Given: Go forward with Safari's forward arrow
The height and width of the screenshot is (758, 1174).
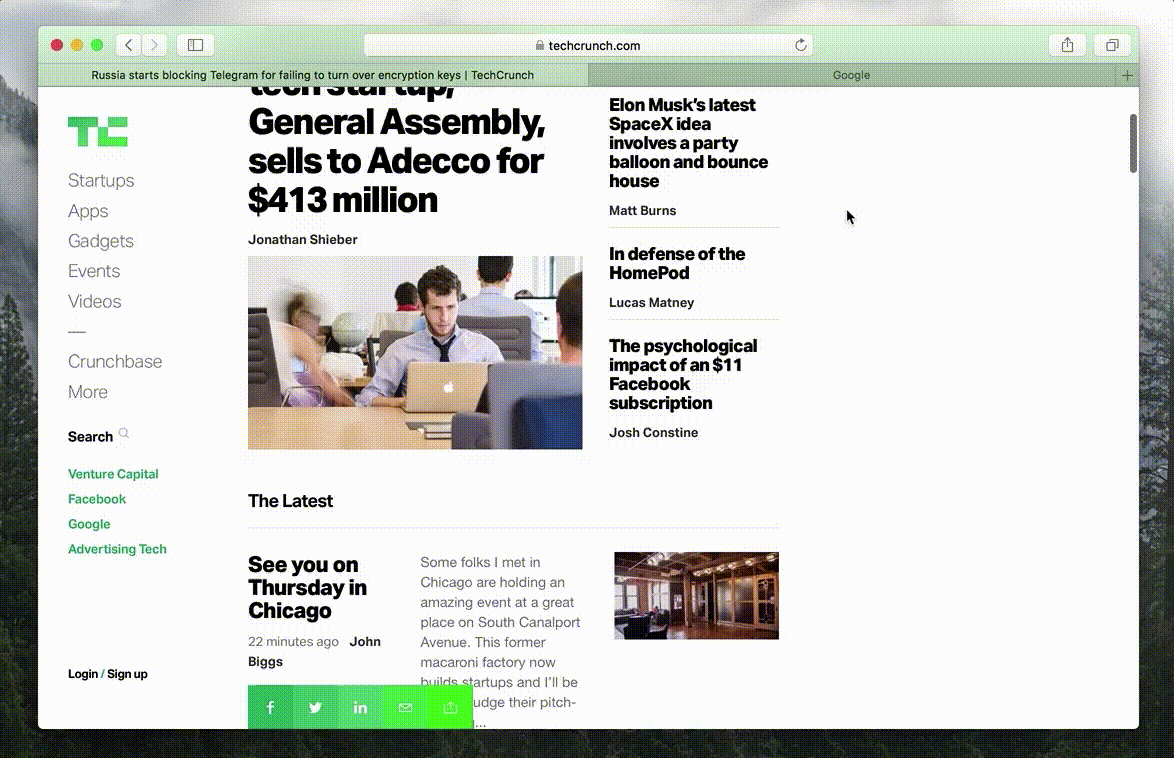Looking at the screenshot, I should click(154, 45).
